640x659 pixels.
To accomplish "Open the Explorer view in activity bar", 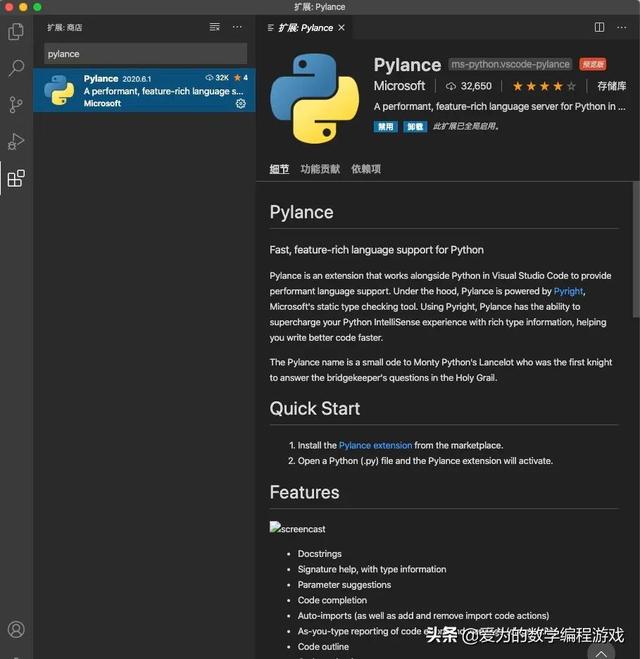I will (16, 32).
